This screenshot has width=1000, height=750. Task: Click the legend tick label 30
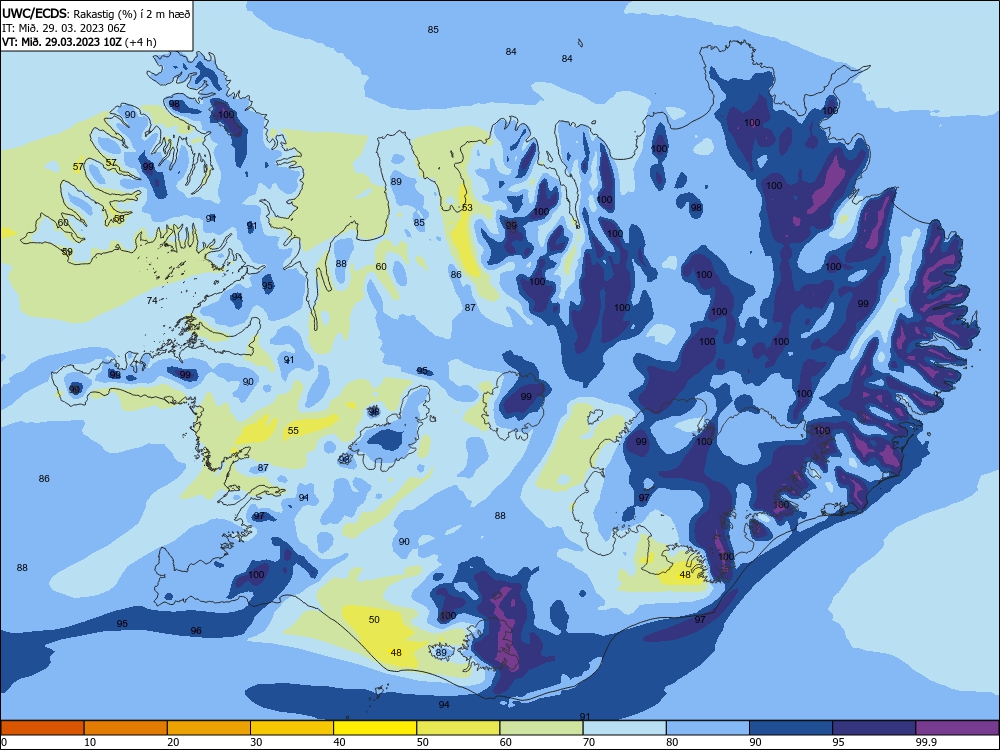click(256, 742)
